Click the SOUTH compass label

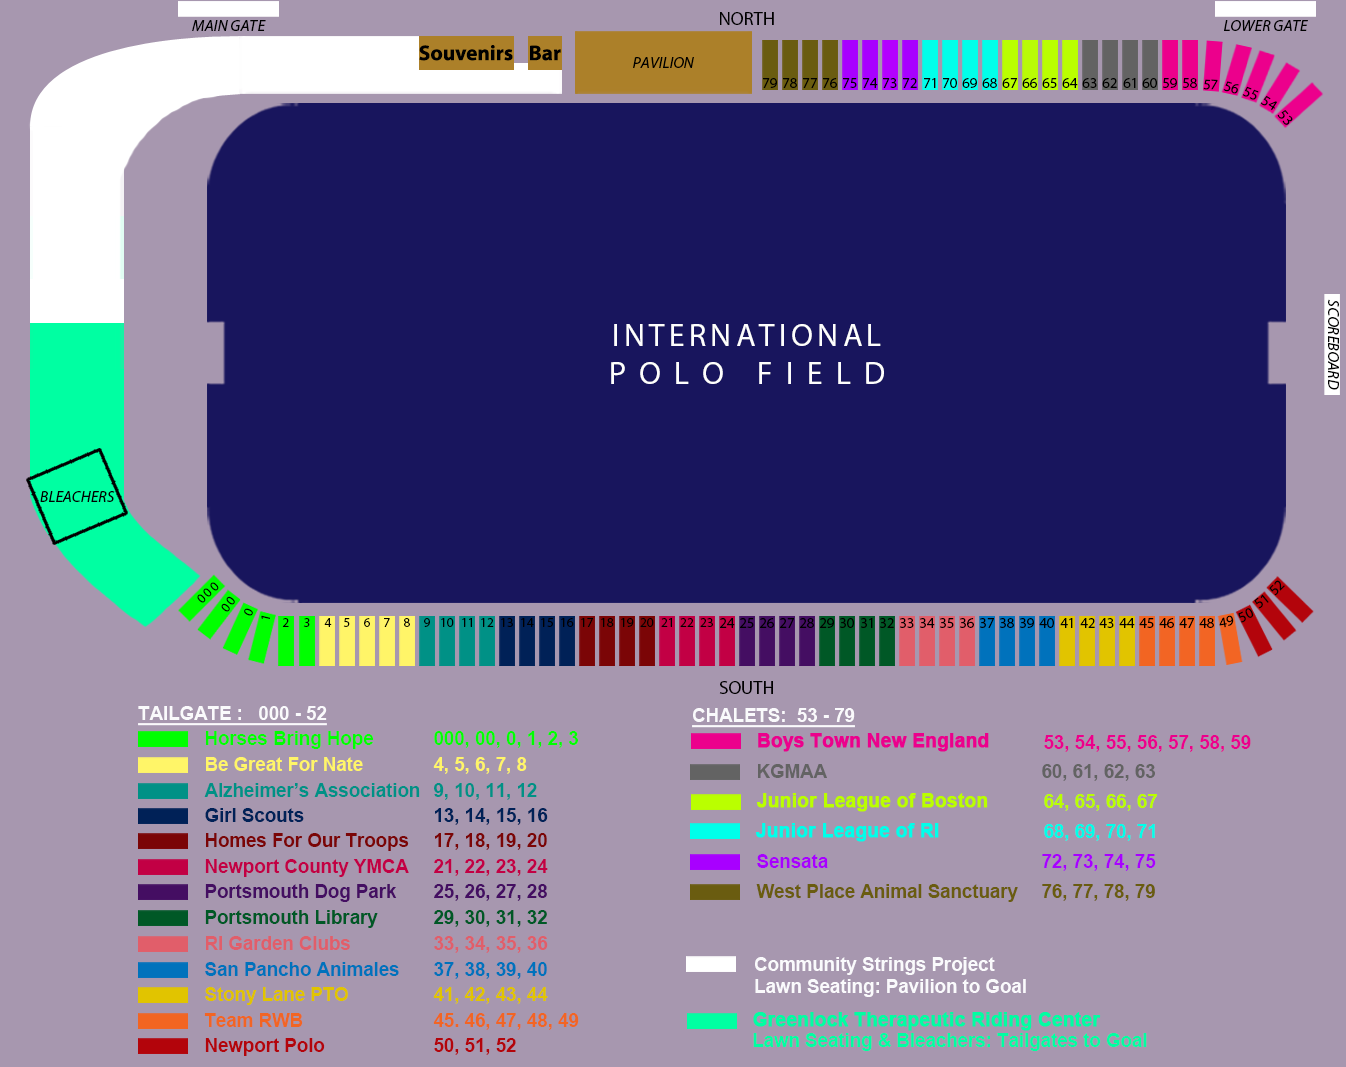tap(747, 688)
